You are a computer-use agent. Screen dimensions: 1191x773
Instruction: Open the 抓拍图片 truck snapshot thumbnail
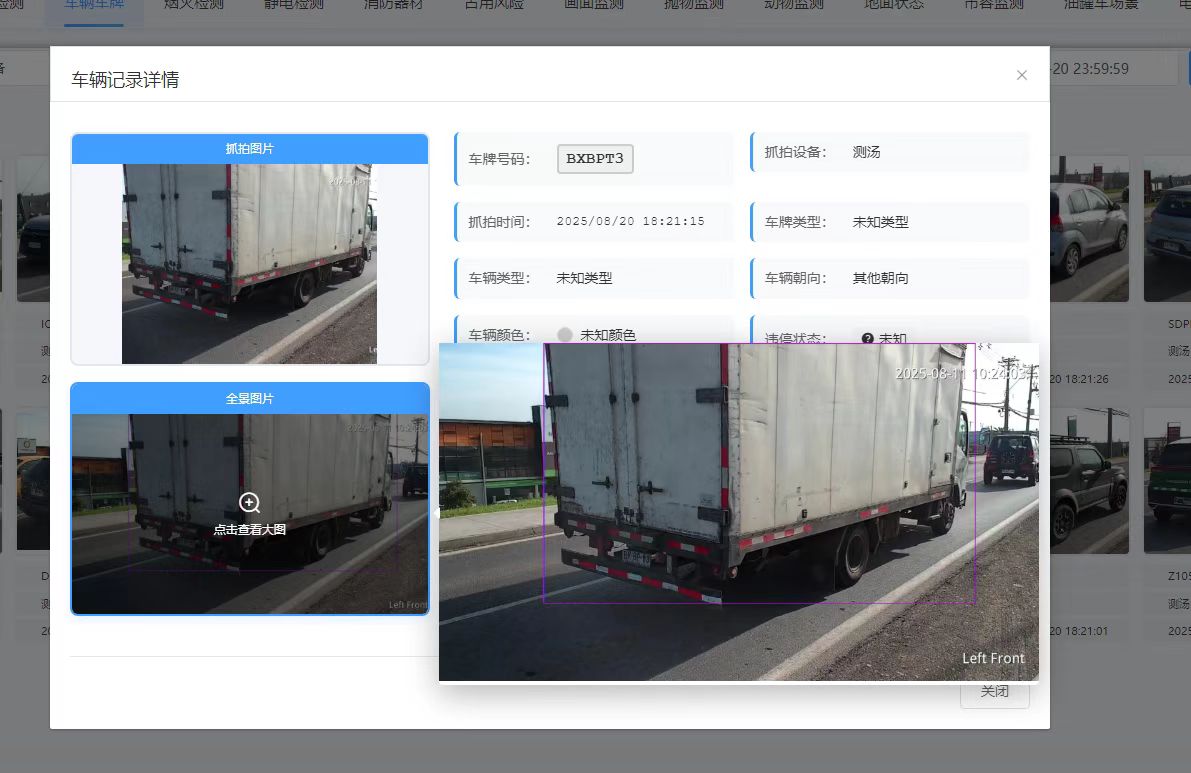[249, 263]
